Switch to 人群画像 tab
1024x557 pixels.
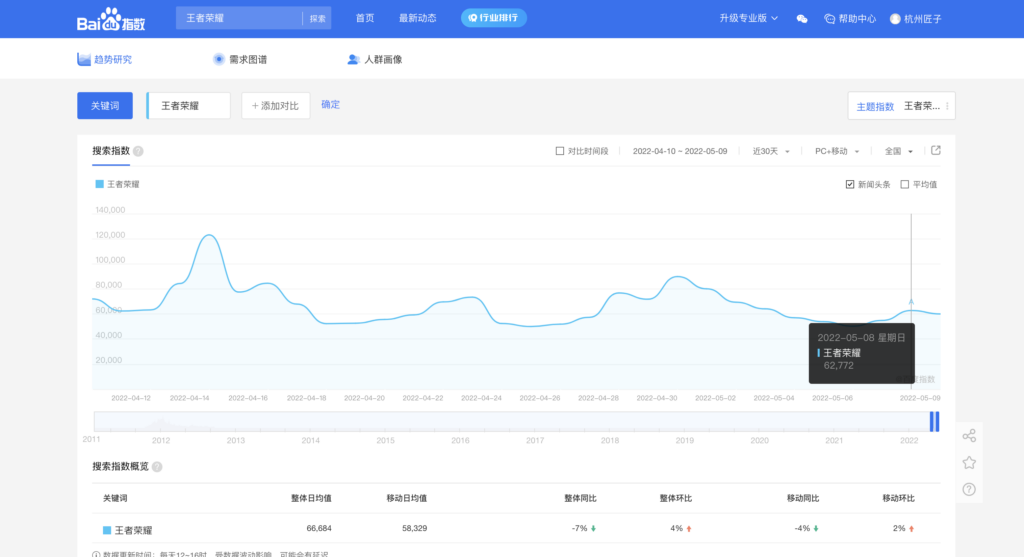pyautogui.click(x=374, y=59)
